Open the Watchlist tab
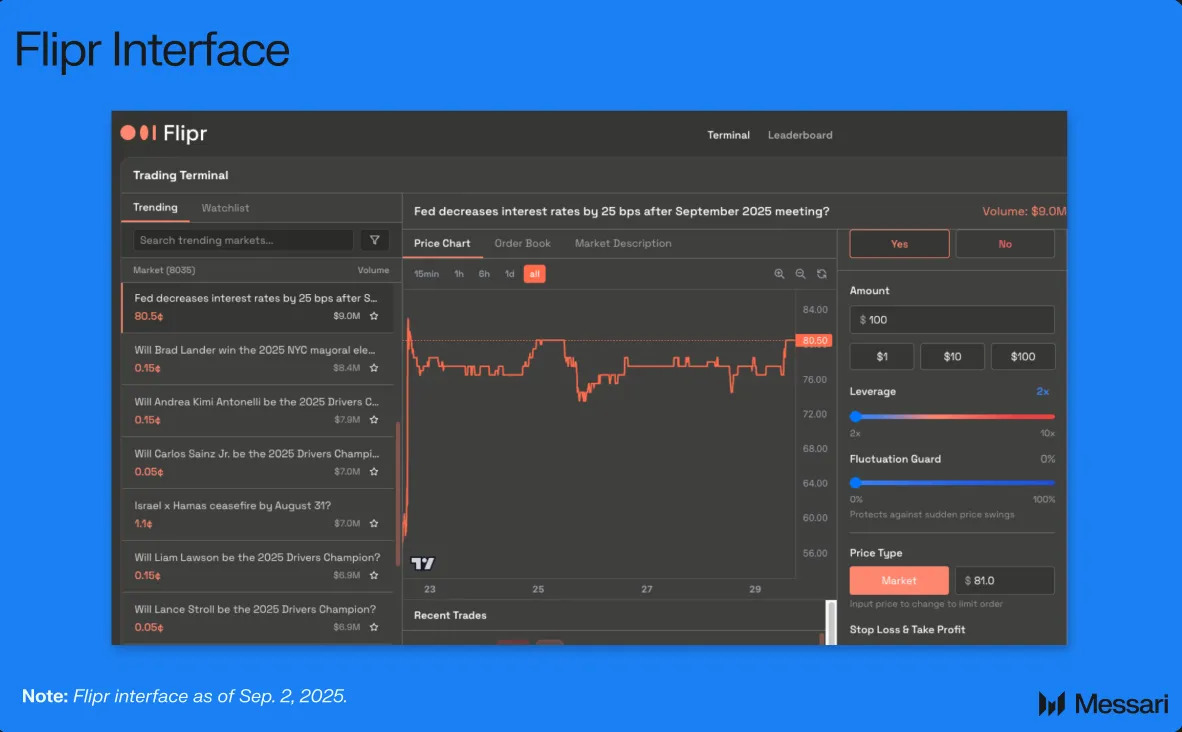The image size is (1182, 732). tap(225, 208)
